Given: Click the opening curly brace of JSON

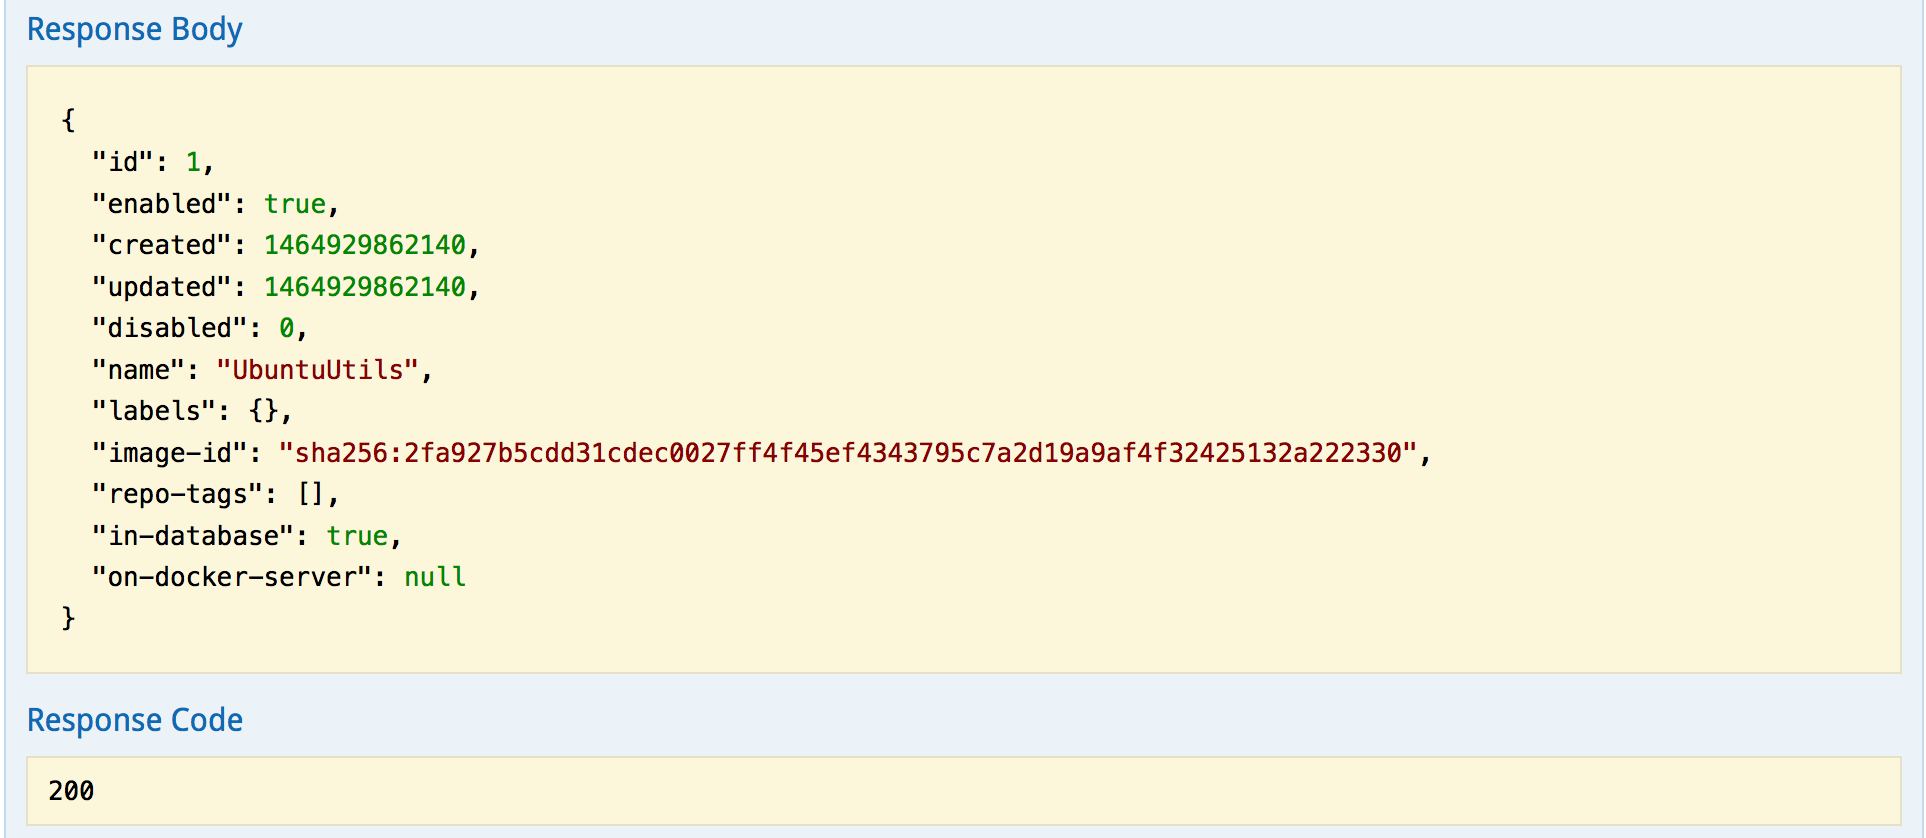Looking at the screenshot, I should click(x=68, y=120).
